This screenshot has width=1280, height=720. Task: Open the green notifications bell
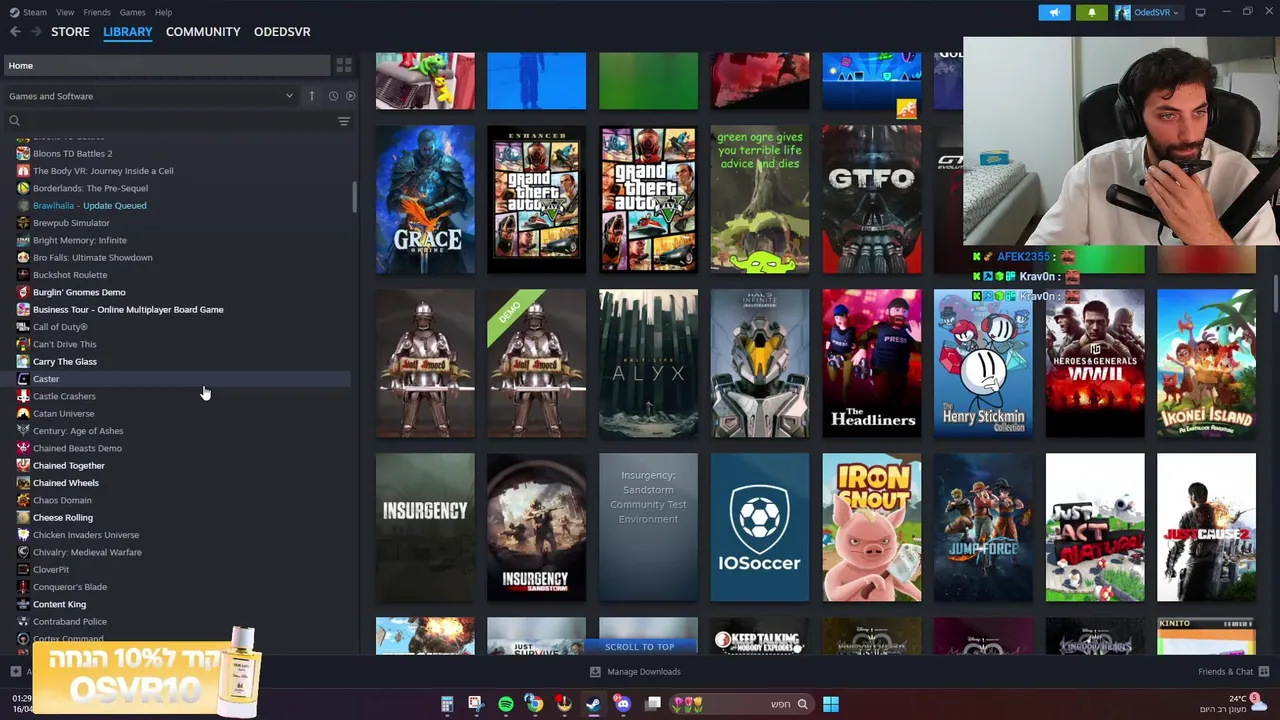coord(1091,12)
